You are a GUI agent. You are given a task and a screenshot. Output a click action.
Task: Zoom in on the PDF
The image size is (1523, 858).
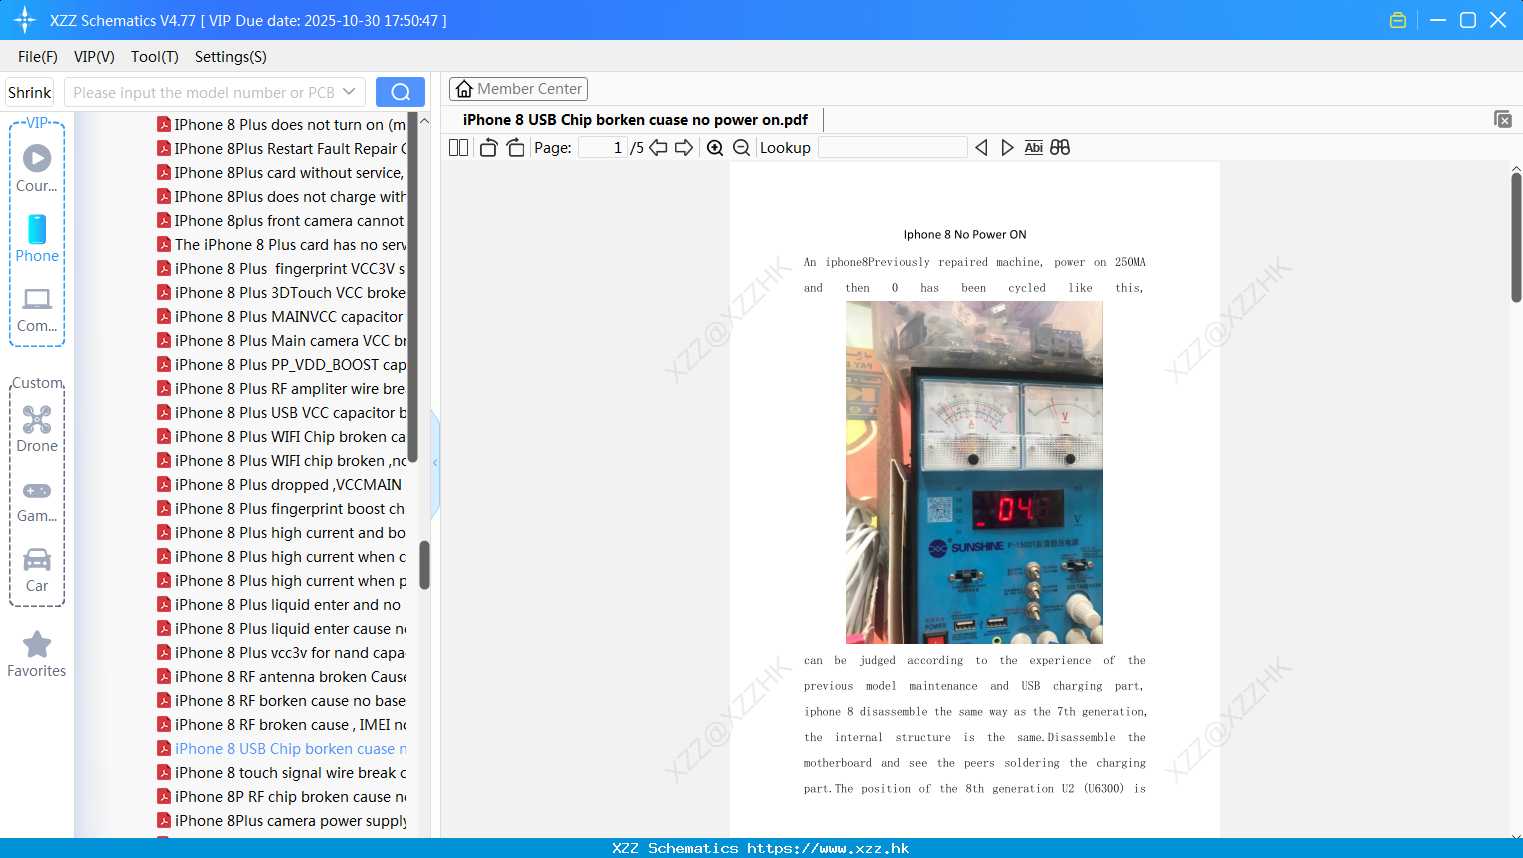[715, 147]
